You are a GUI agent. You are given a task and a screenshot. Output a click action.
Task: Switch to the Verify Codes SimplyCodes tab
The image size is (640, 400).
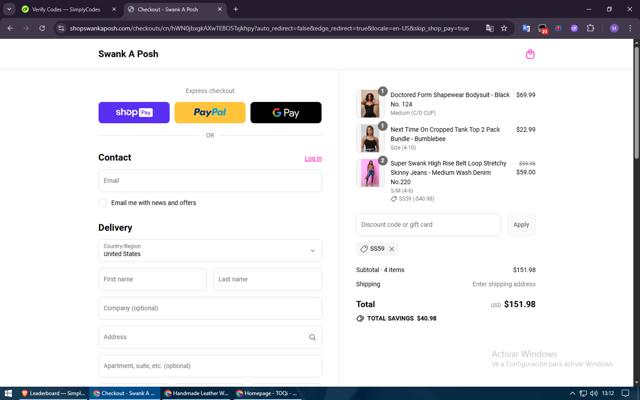point(66,9)
